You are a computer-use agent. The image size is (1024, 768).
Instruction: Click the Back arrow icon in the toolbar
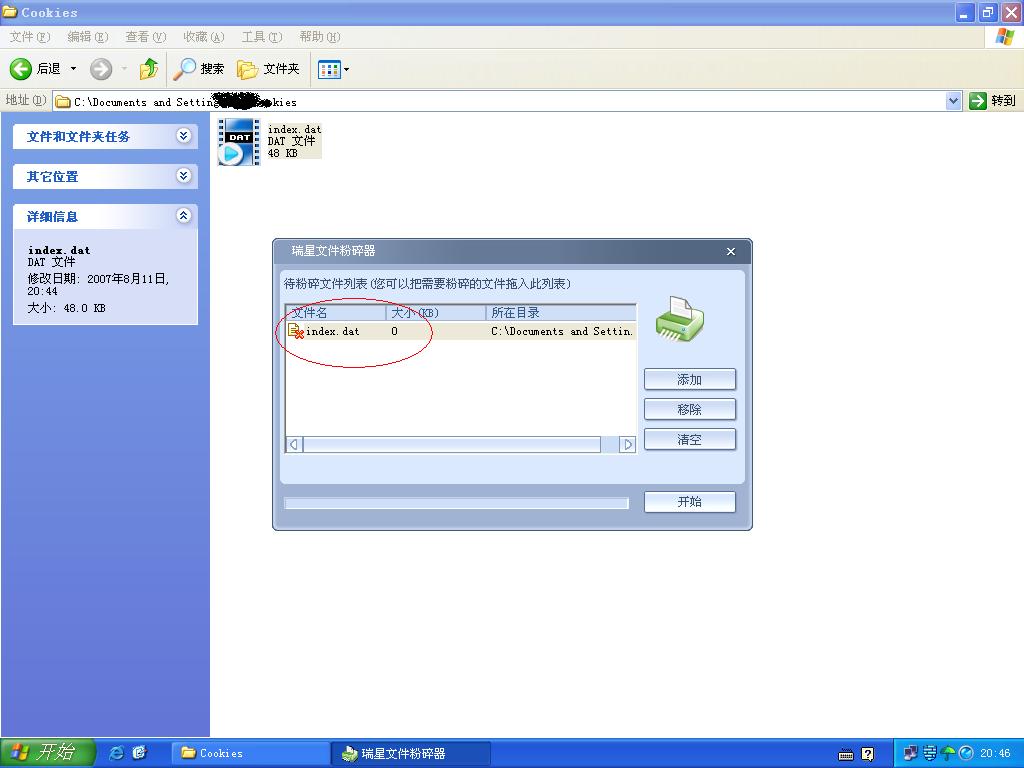pos(20,69)
